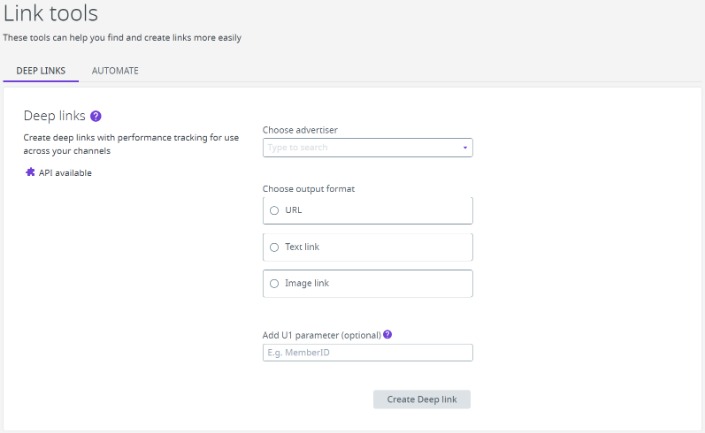Click the 'Choose output format' label
The image size is (705, 433).
(309, 188)
